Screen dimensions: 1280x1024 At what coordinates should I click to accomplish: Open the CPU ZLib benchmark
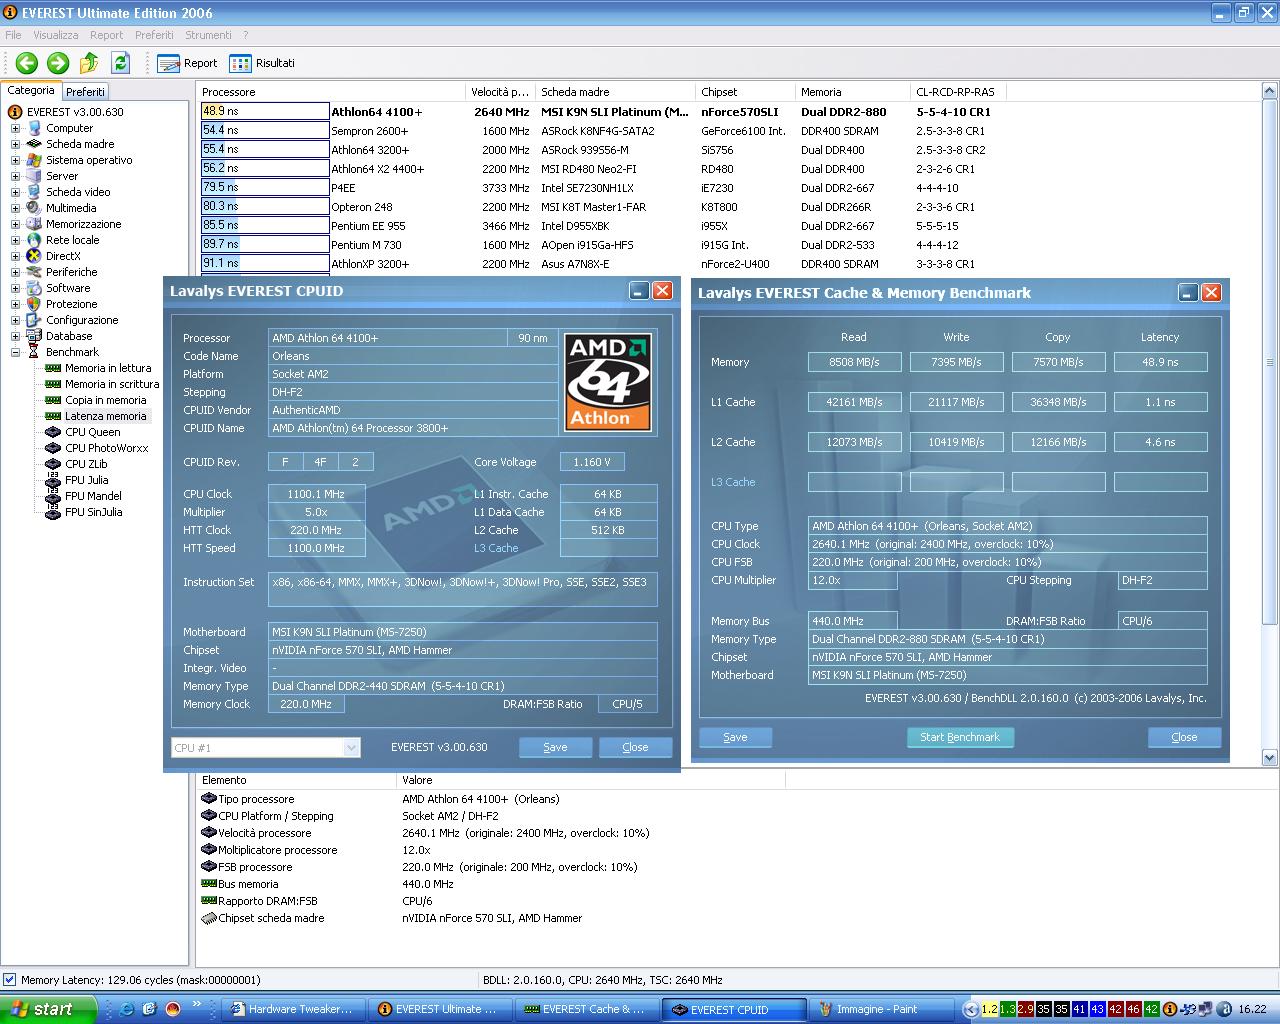pos(86,464)
